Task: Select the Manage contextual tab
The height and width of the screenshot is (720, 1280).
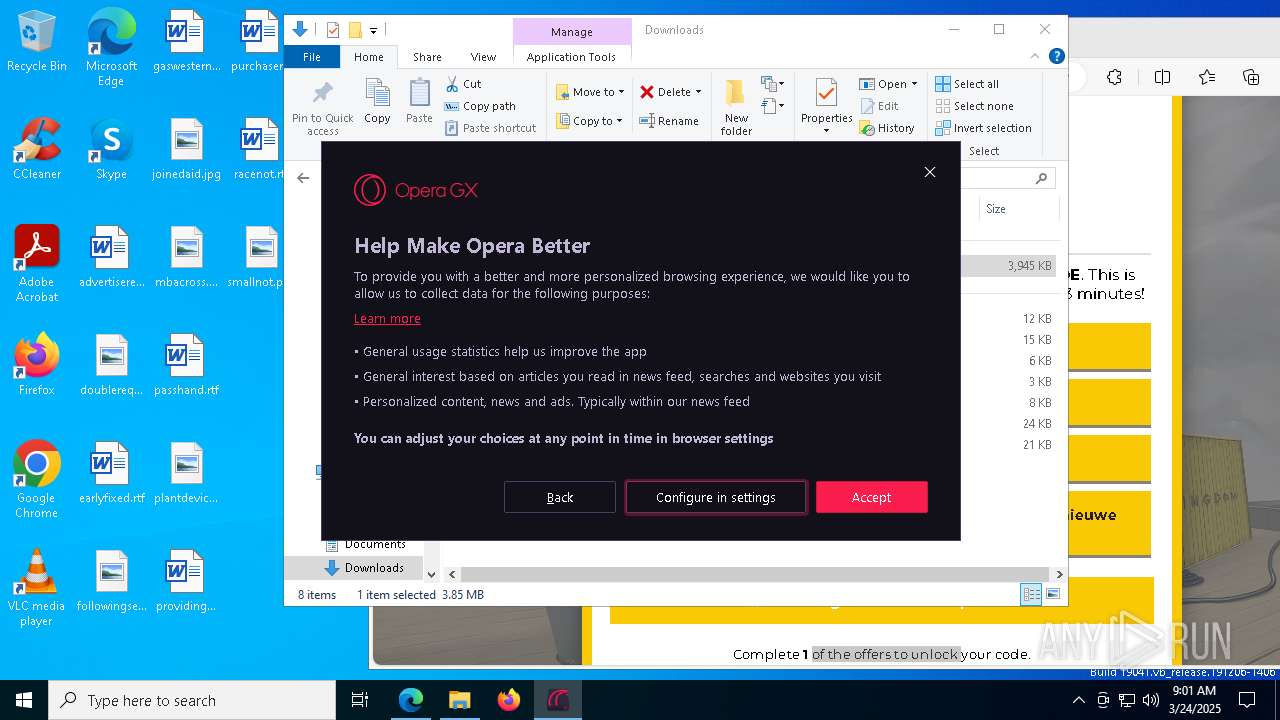Action: (x=572, y=32)
